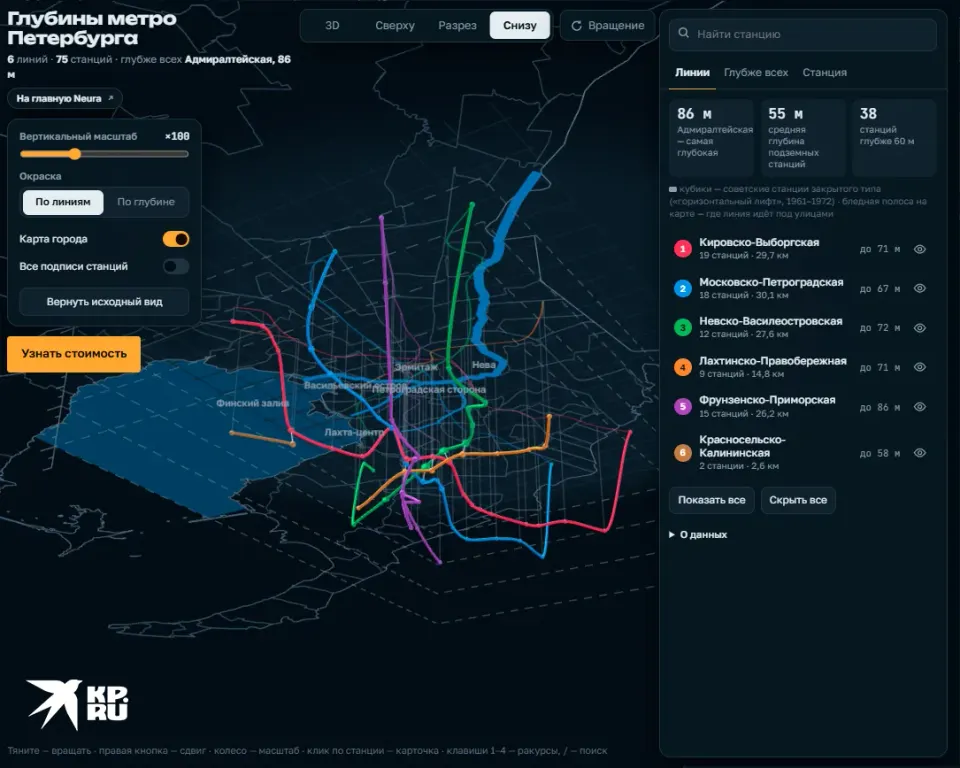Click the 86 м Адмиралтейская stat card
The width and height of the screenshot is (960, 768).
(711, 138)
